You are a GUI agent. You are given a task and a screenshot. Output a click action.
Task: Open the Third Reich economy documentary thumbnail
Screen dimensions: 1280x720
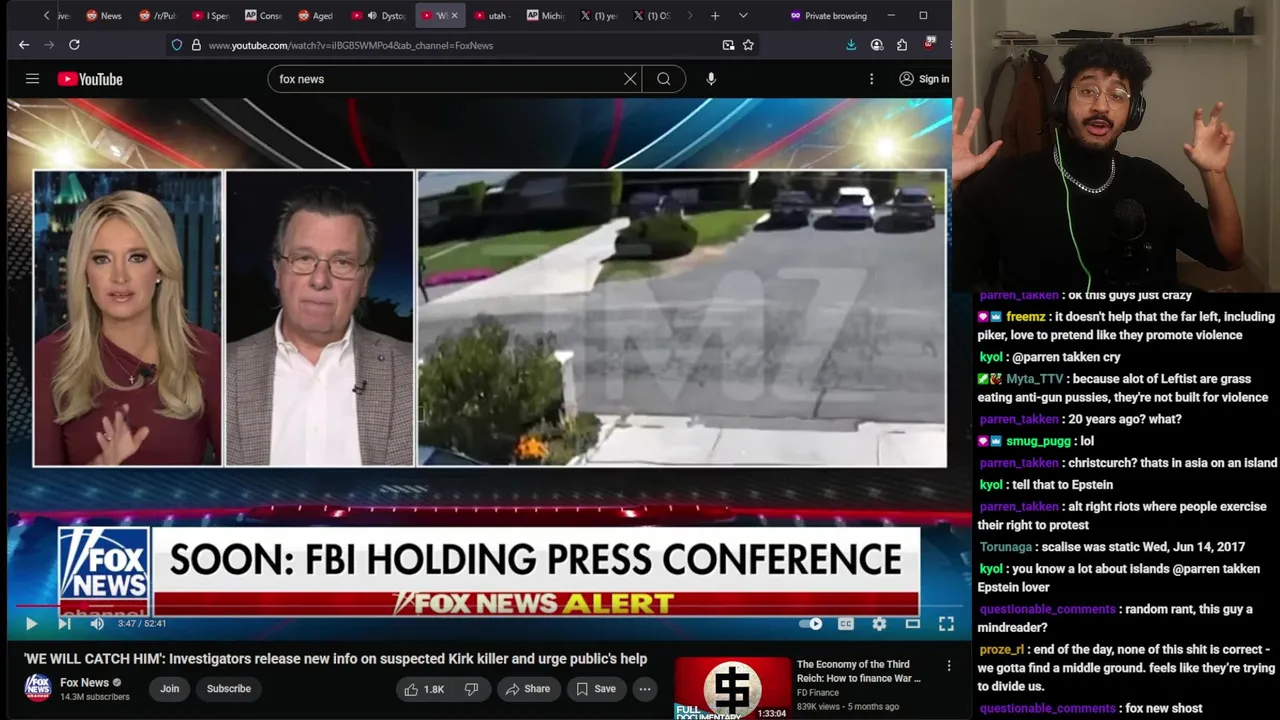[732, 688]
